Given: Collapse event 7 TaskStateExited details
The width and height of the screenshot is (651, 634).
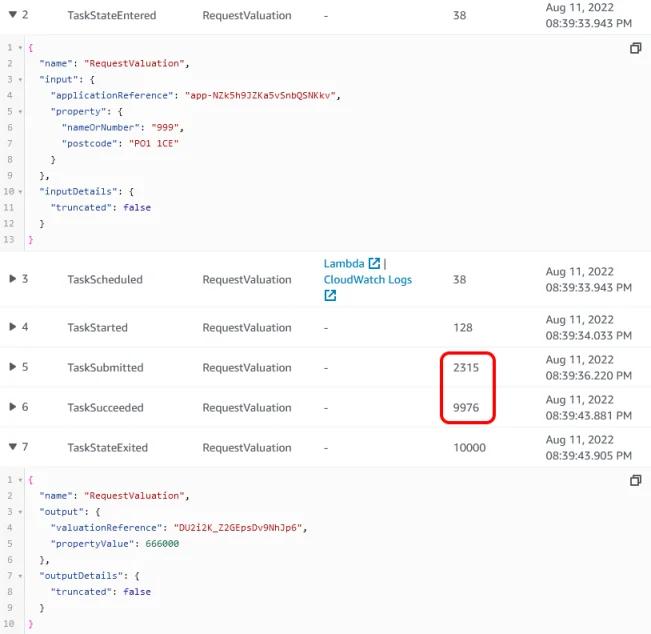Looking at the screenshot, I should coord(12,447).
